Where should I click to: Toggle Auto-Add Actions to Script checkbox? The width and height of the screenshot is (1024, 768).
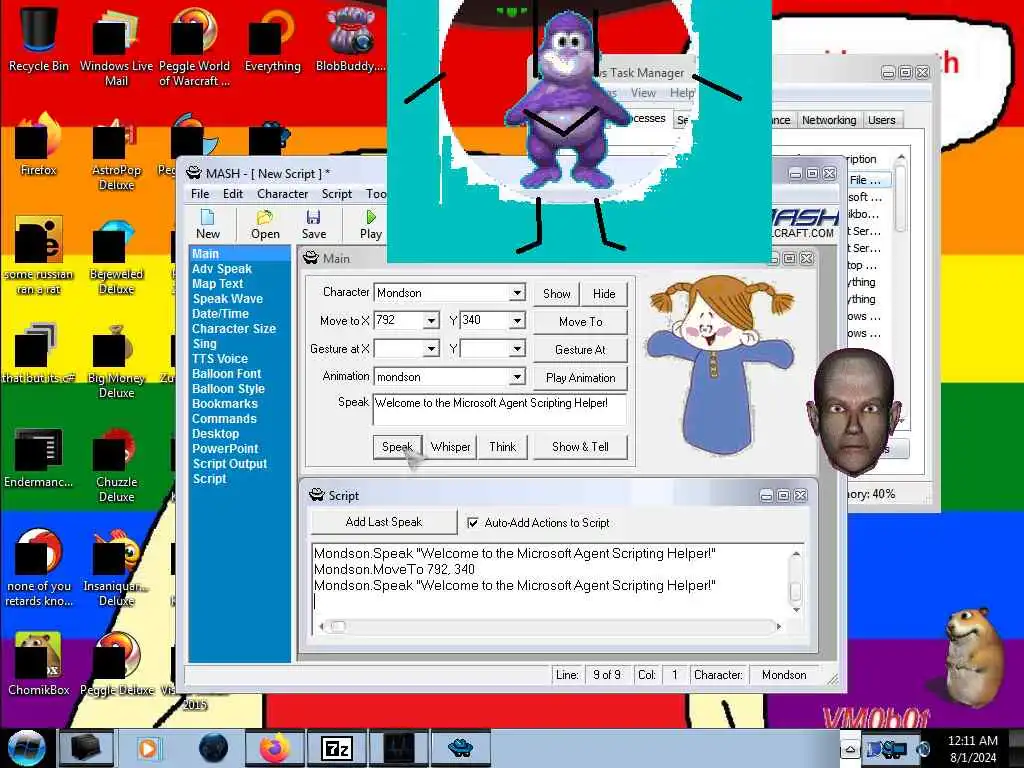[x=473, y=522]
